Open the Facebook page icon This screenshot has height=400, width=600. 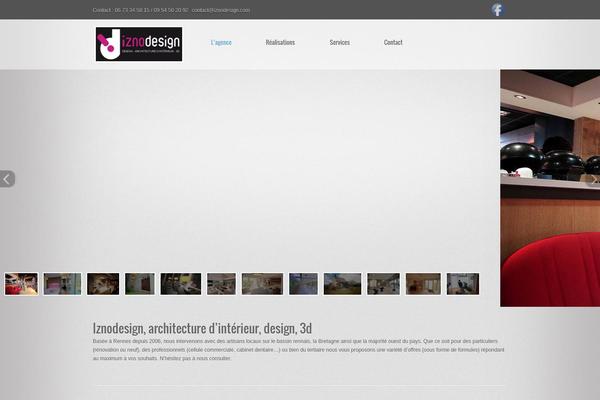click(x=497, y=10)
